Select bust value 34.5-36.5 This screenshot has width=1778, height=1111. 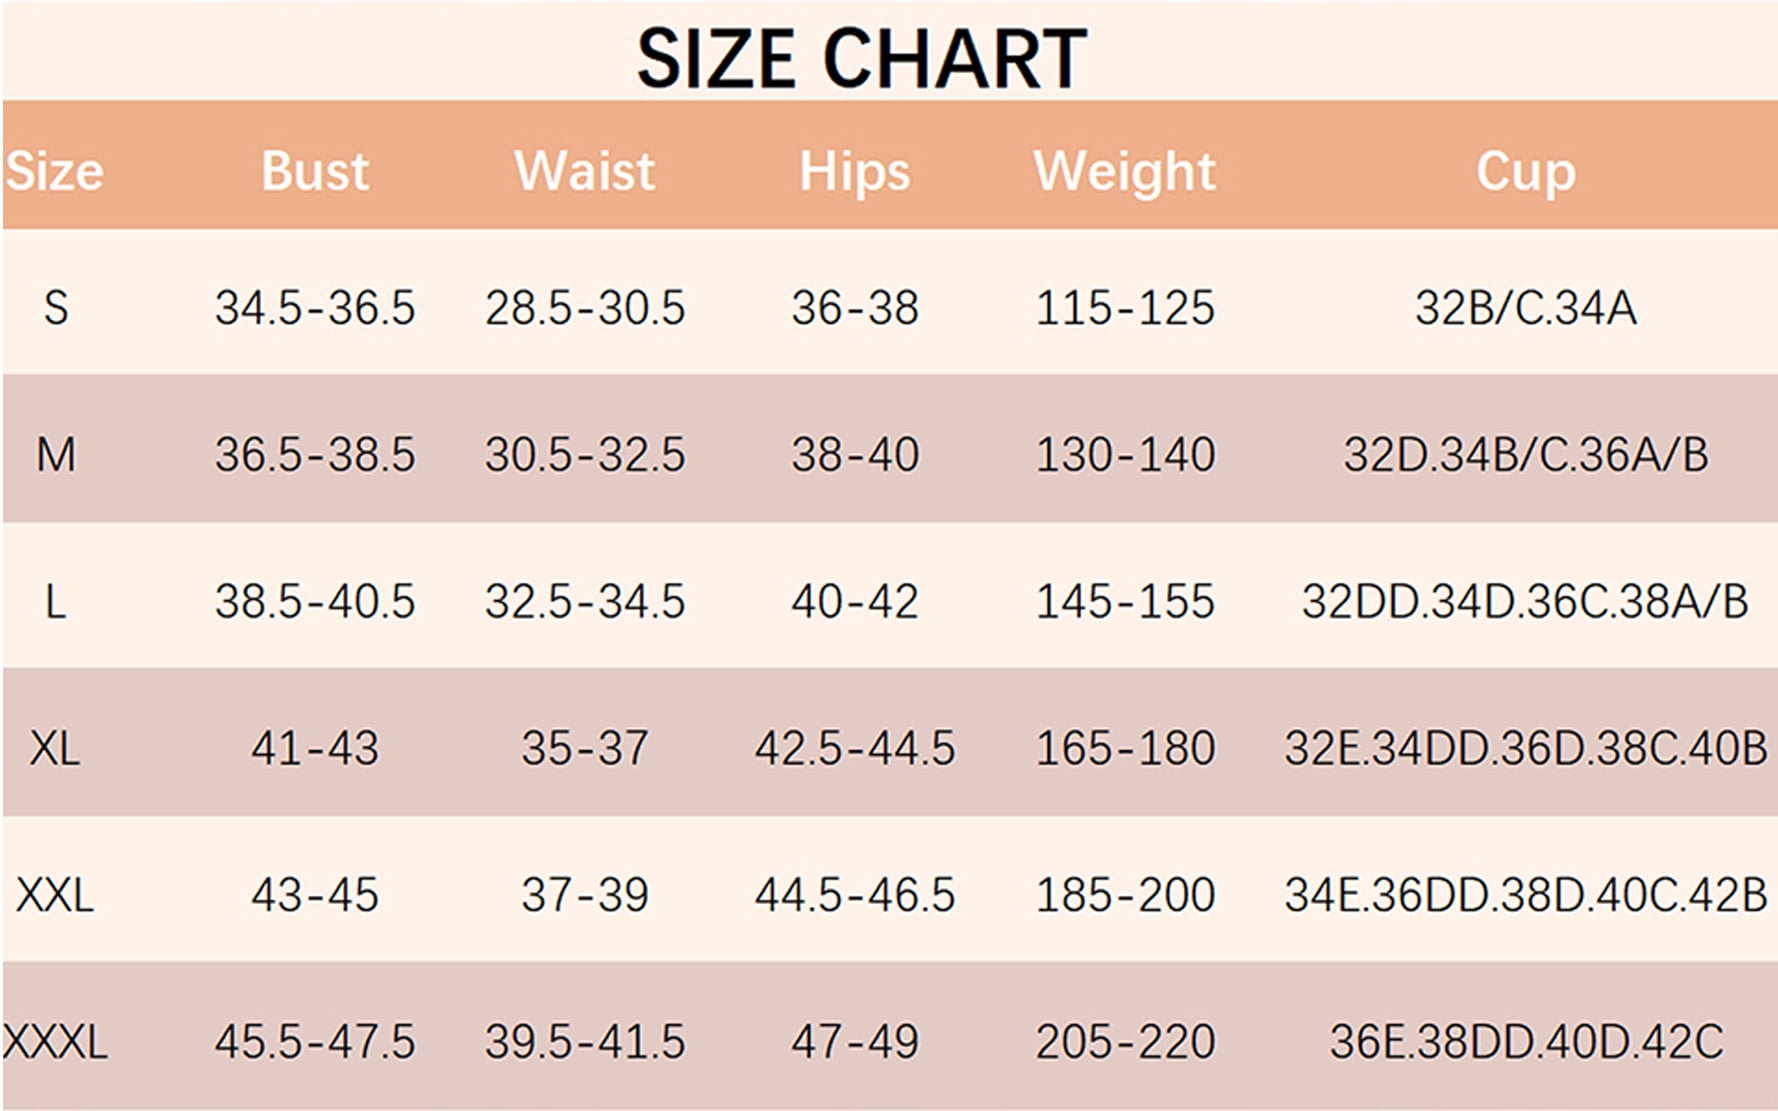[x=315, y=308]
